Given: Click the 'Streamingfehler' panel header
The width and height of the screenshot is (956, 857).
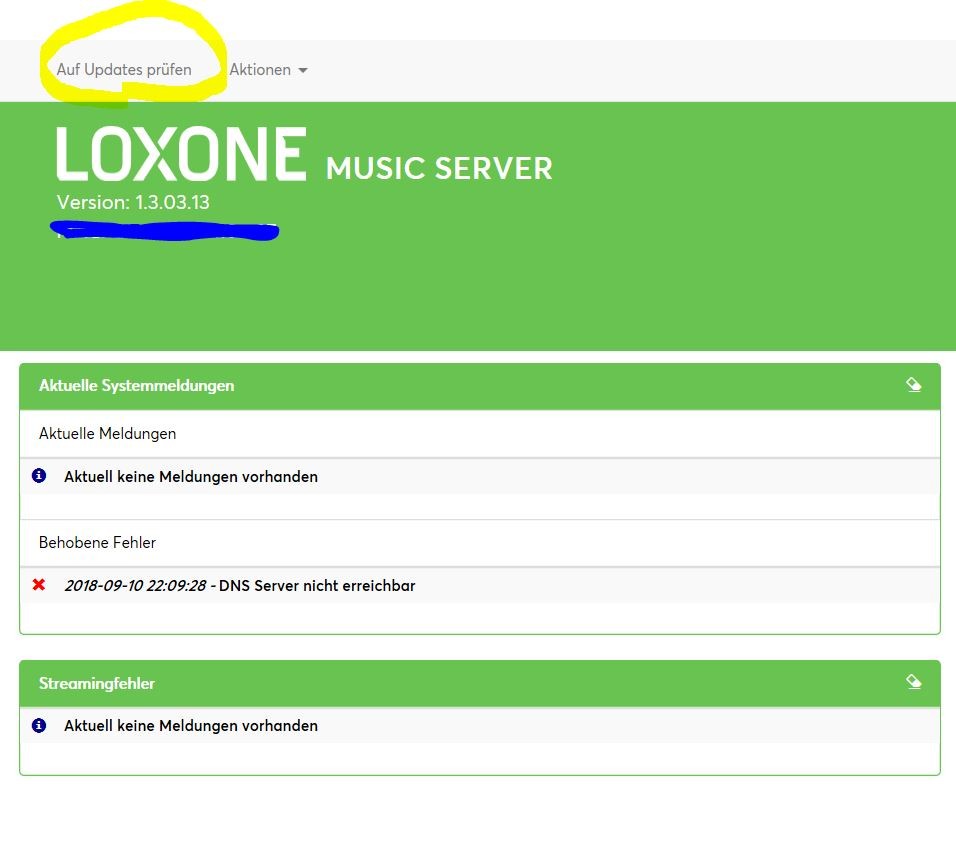Looking at the screenshot, I should tap(480, 683).
